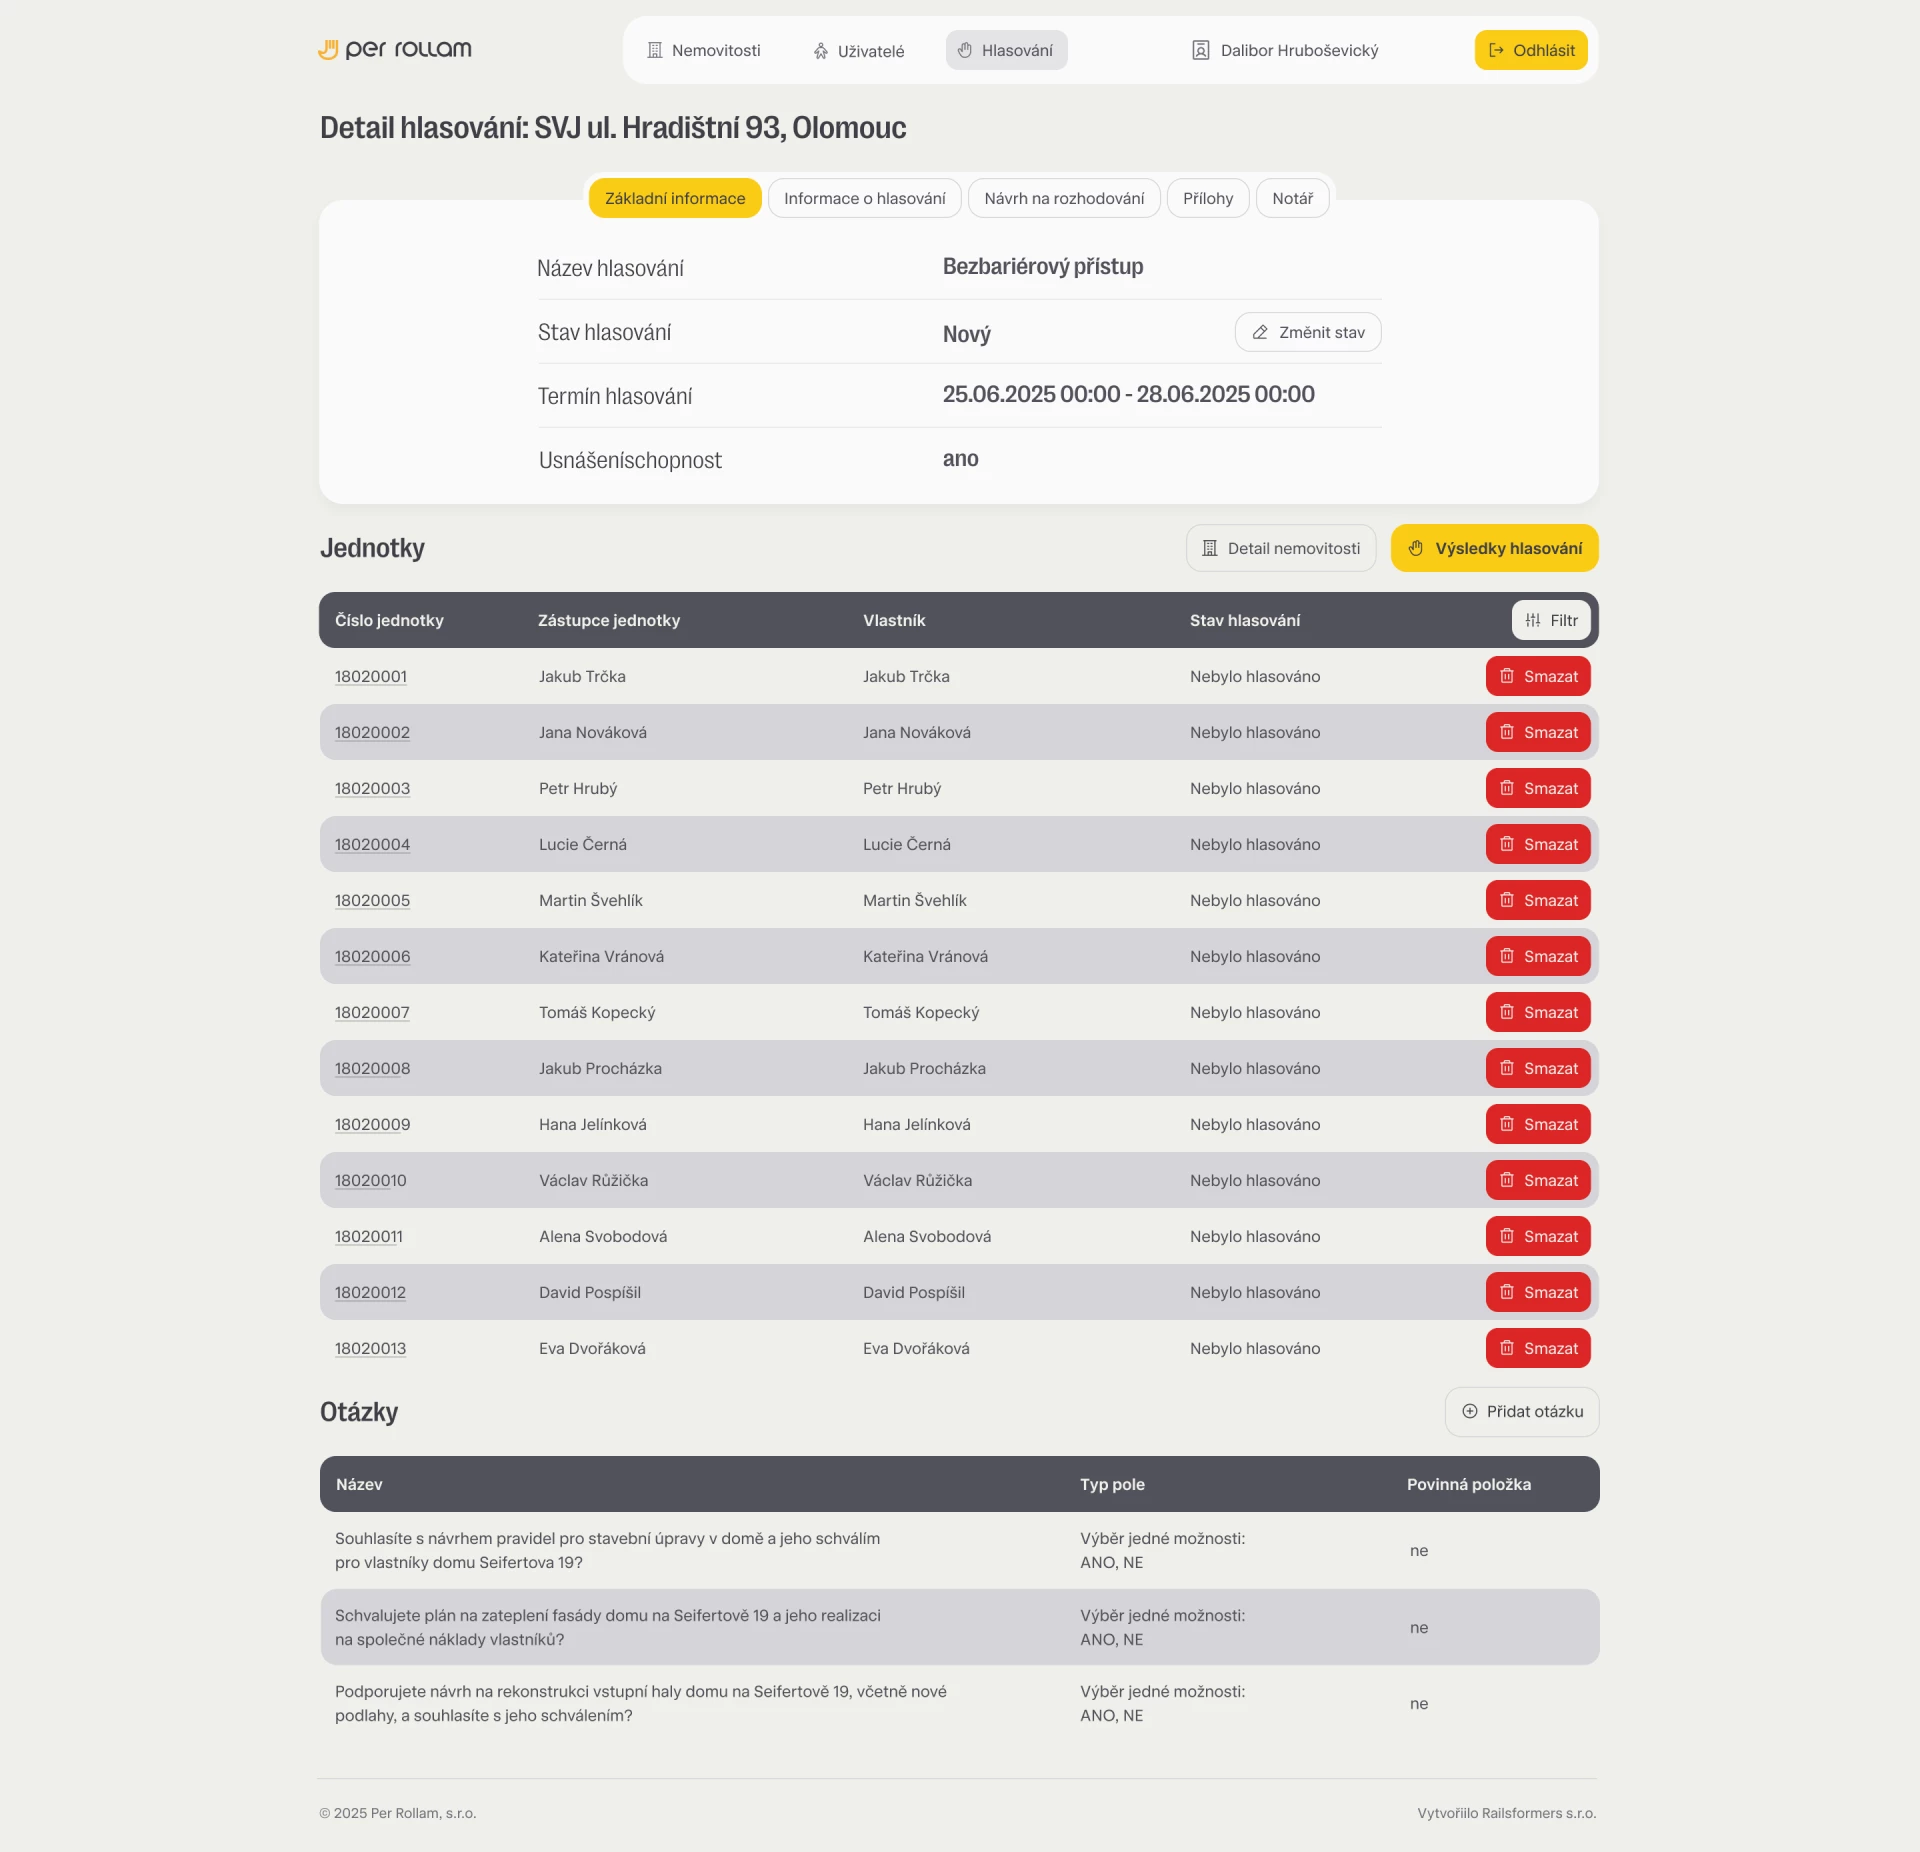Open the Notář tab

[x=1292, y=198]
